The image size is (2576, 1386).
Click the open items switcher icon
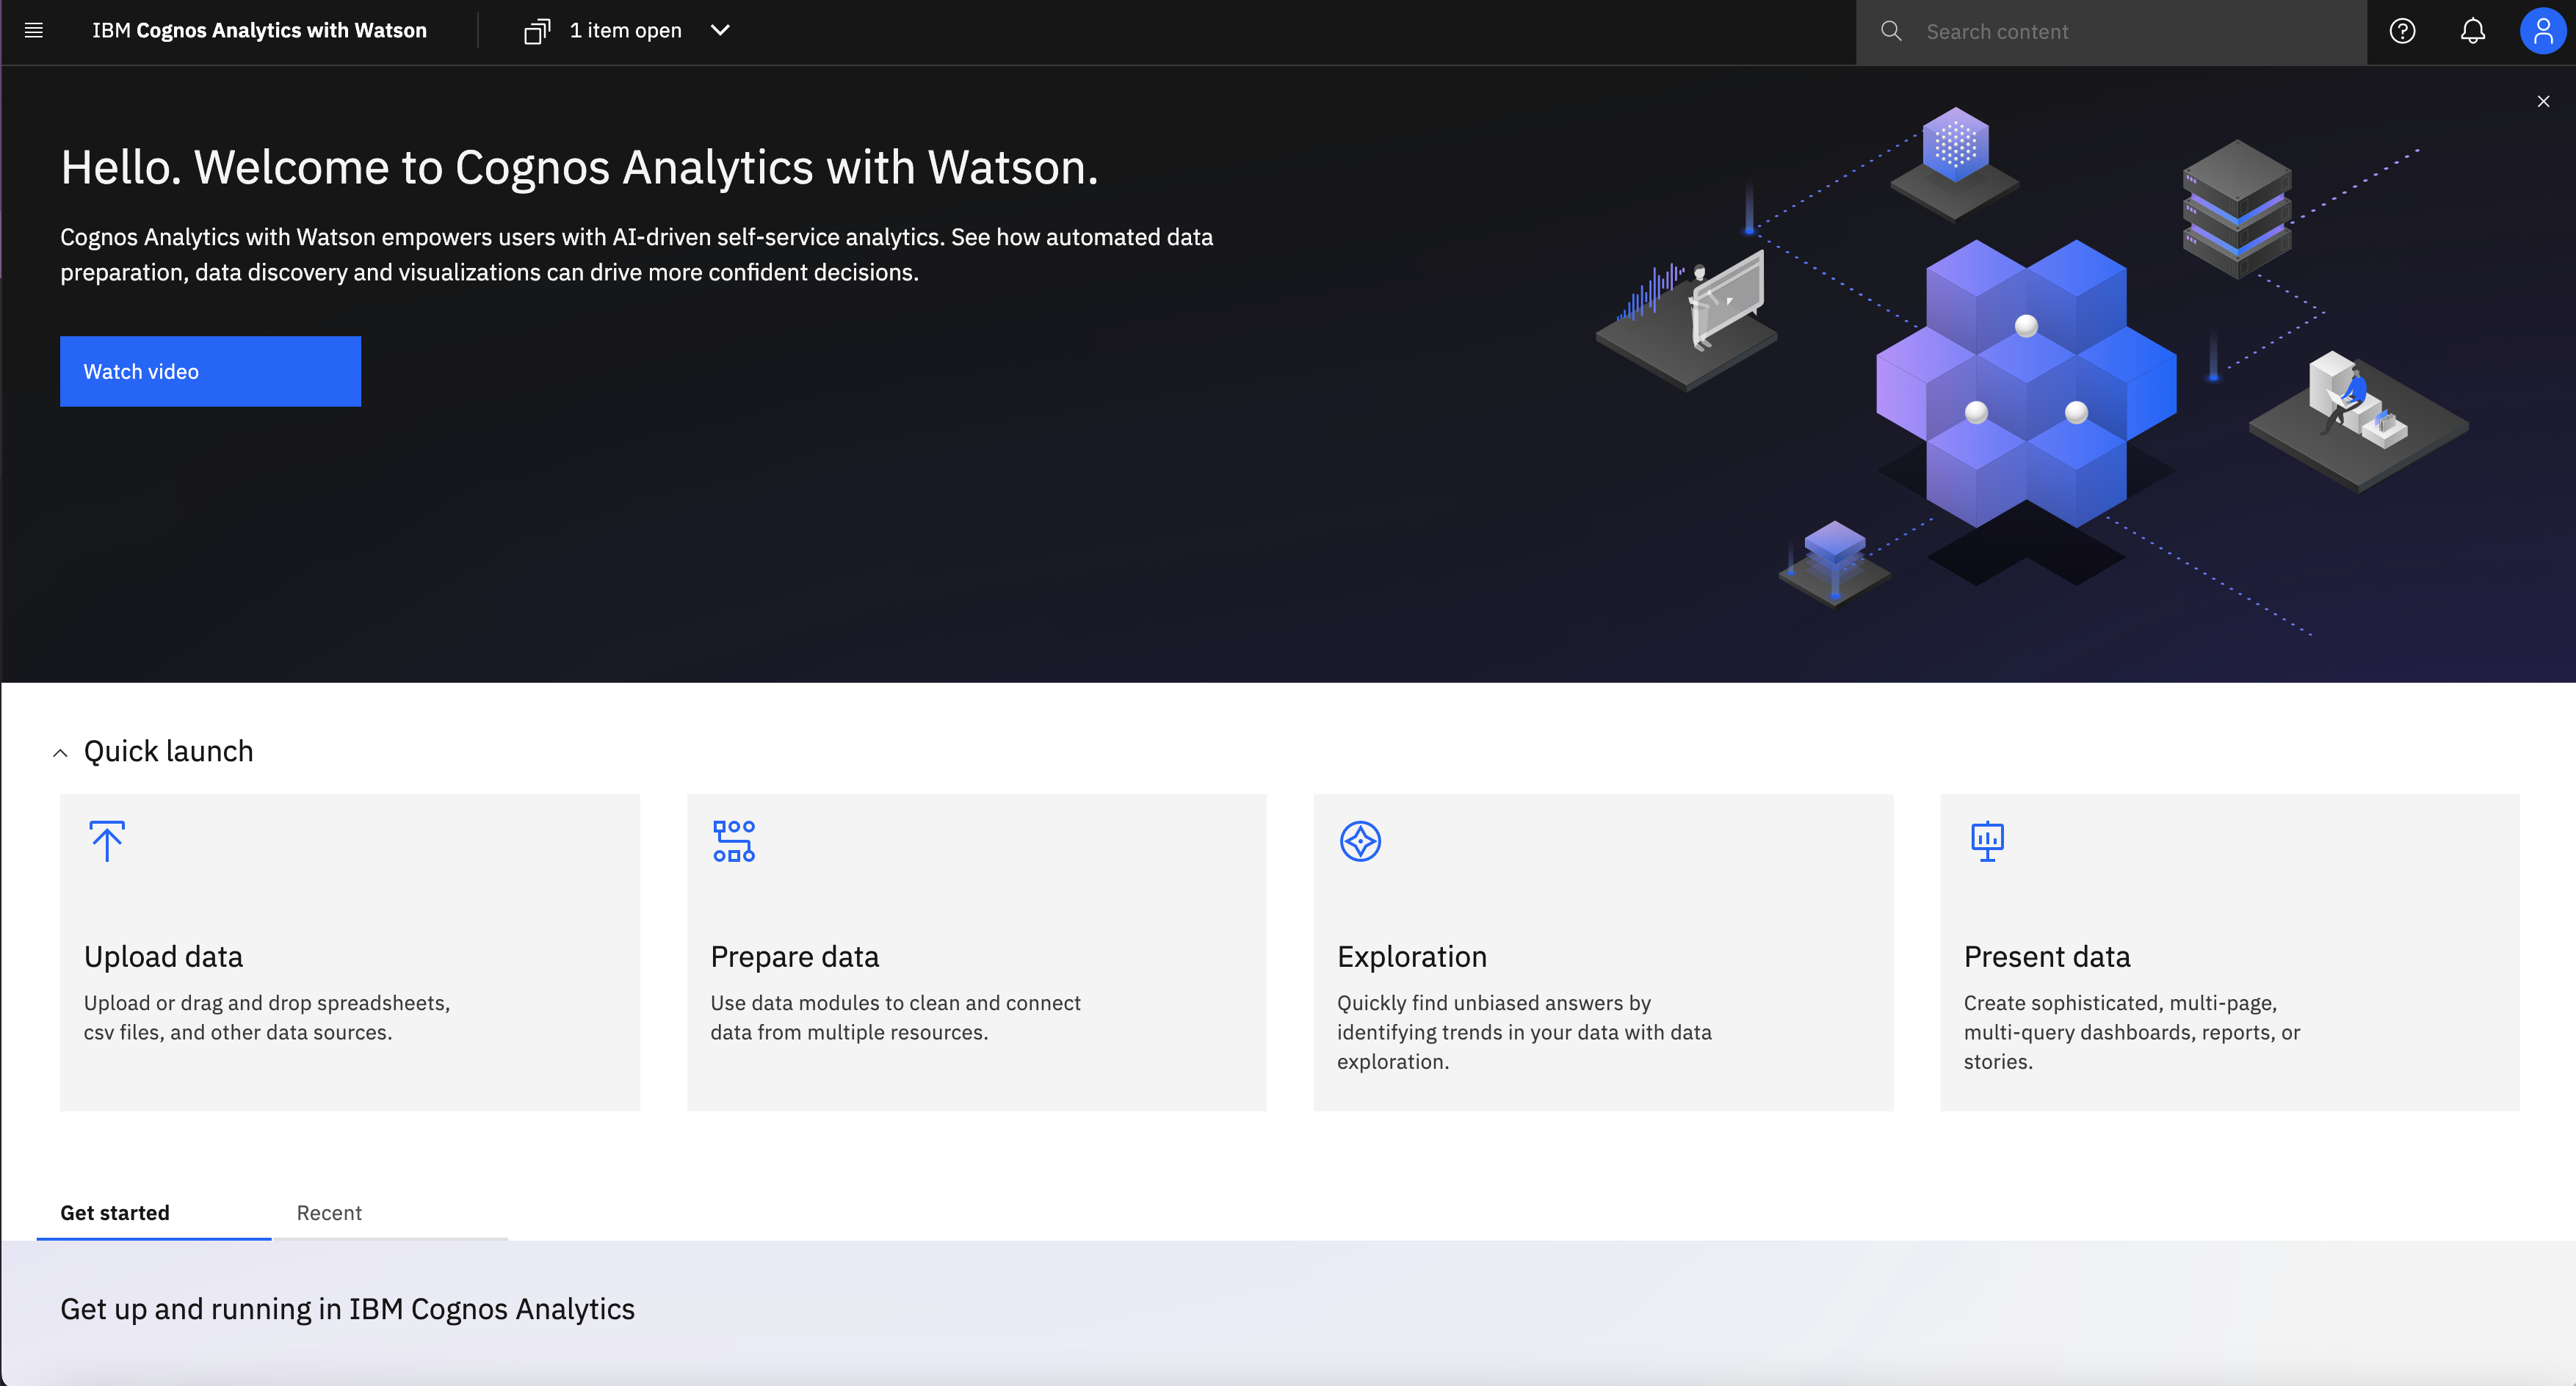[537, 31]
